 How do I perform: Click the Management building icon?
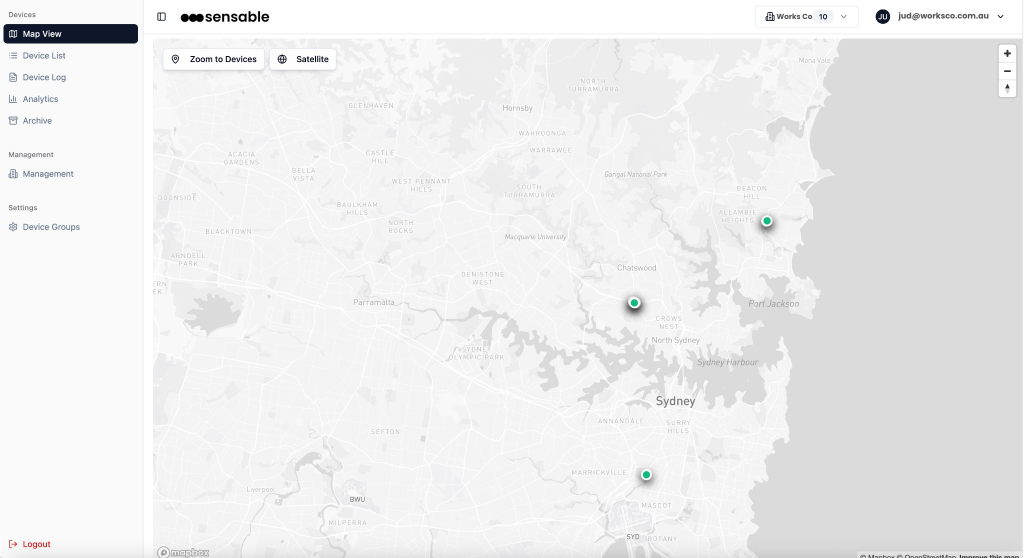click(13, 174)
